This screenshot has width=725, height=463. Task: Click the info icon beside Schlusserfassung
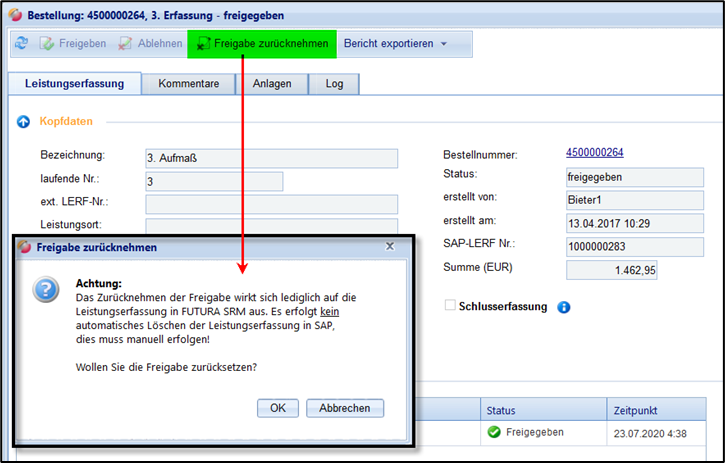pos(564,307)
